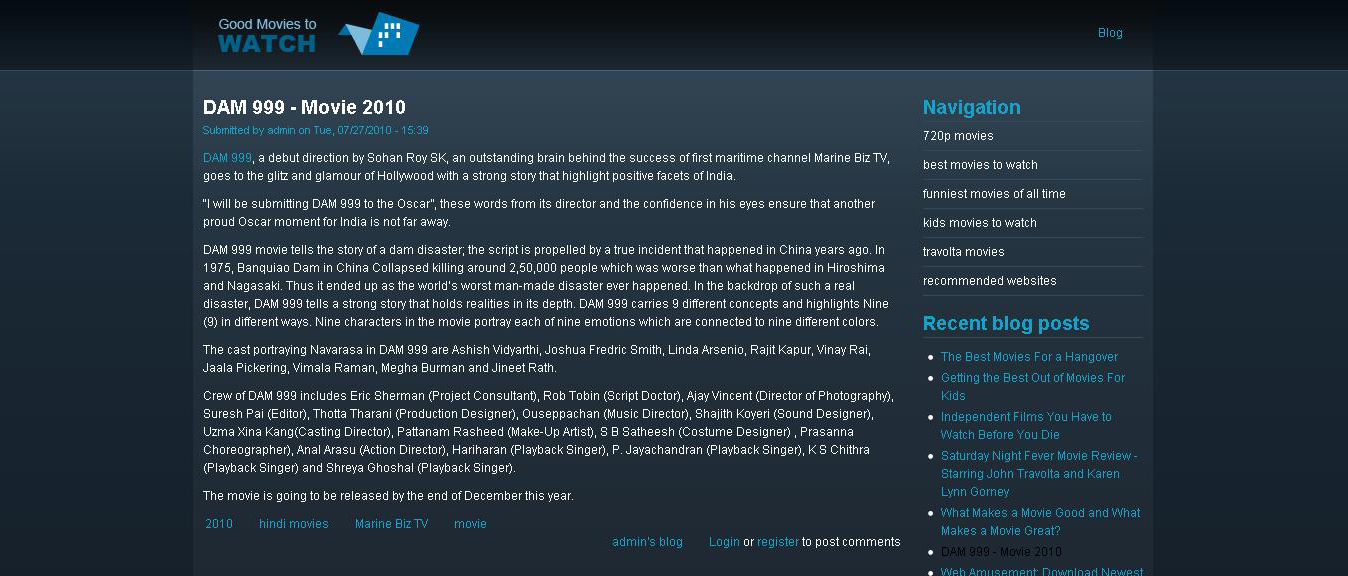Open Saturday Night Fever Movie Review post
This screenshot has width=1348, height=576.
click(x=1038, y=456)
